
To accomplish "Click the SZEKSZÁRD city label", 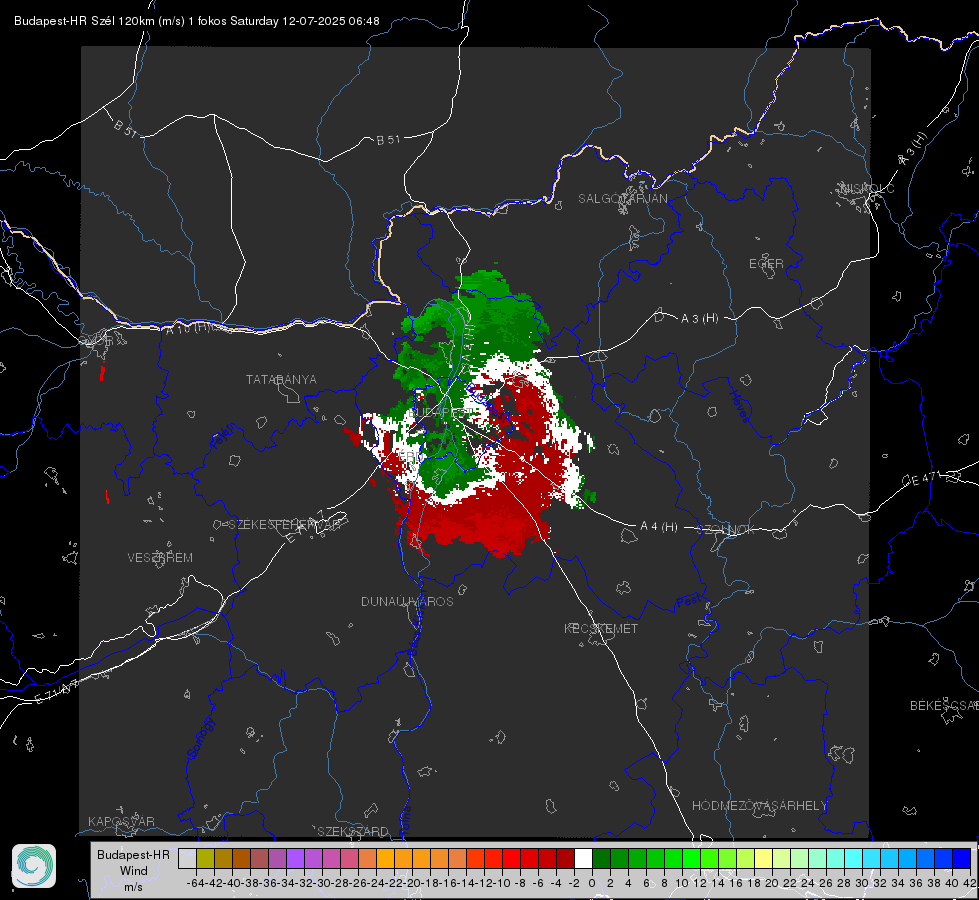I will [353, 831].
